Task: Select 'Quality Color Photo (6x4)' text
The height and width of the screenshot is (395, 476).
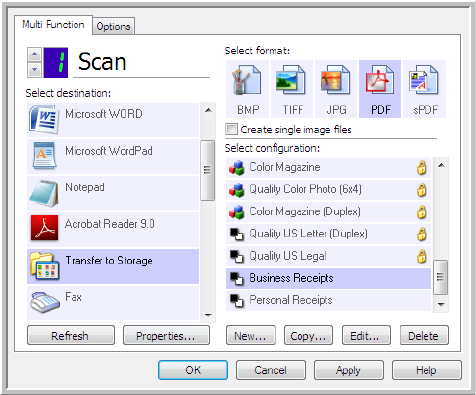Action: pyautogui.click(x=305, y=189)
